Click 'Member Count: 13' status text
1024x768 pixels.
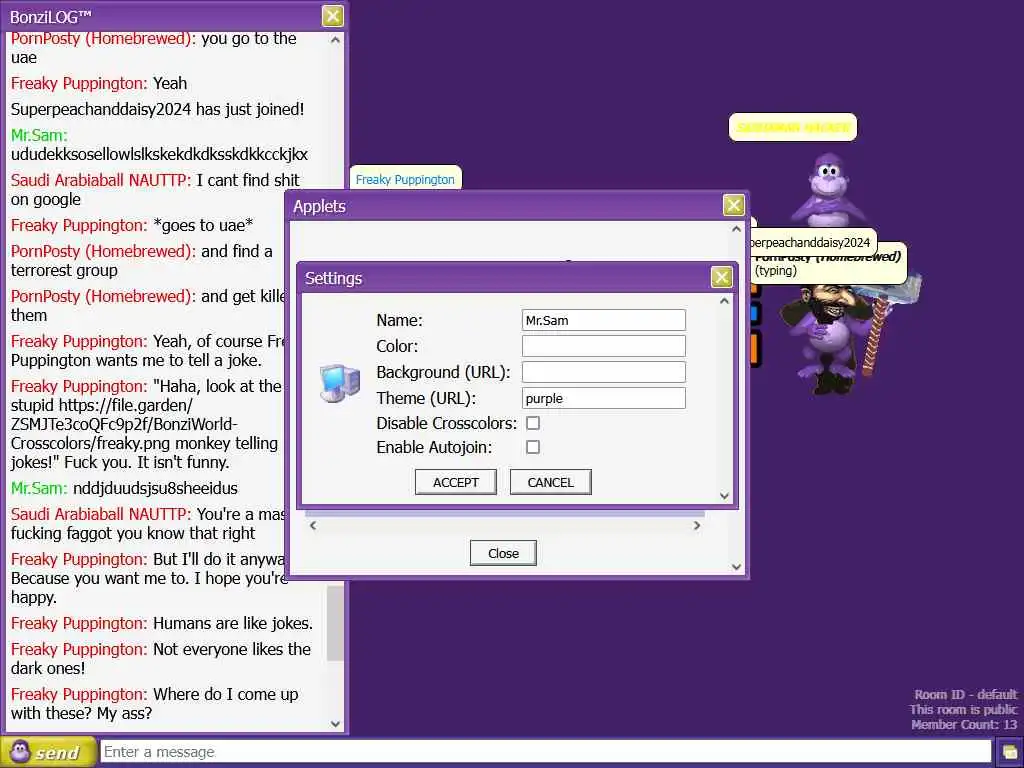coord(964,724)
